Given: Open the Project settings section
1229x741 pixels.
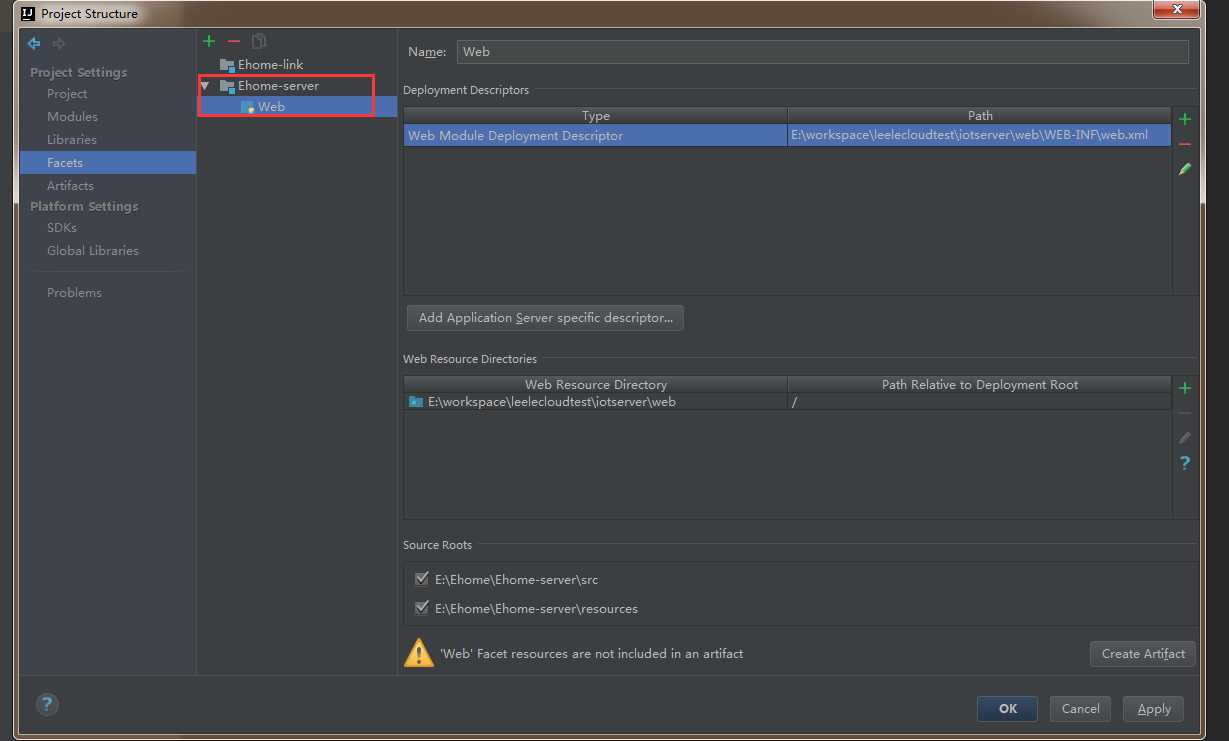Looking at the screenshot, I should click(x=67, y=94).
